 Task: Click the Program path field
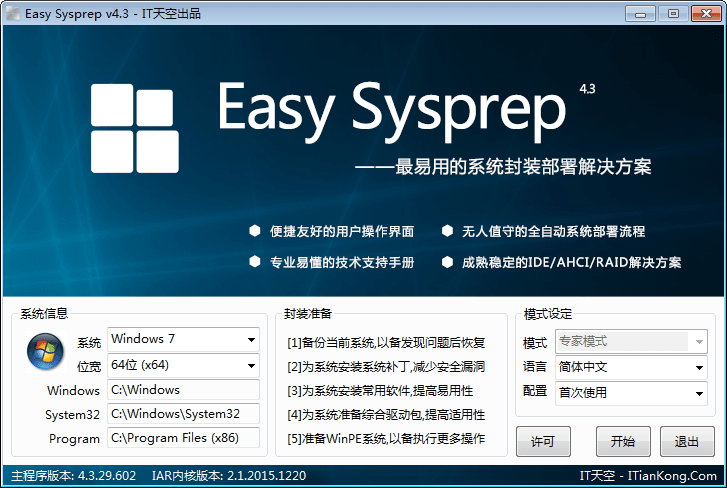[183, 438]
